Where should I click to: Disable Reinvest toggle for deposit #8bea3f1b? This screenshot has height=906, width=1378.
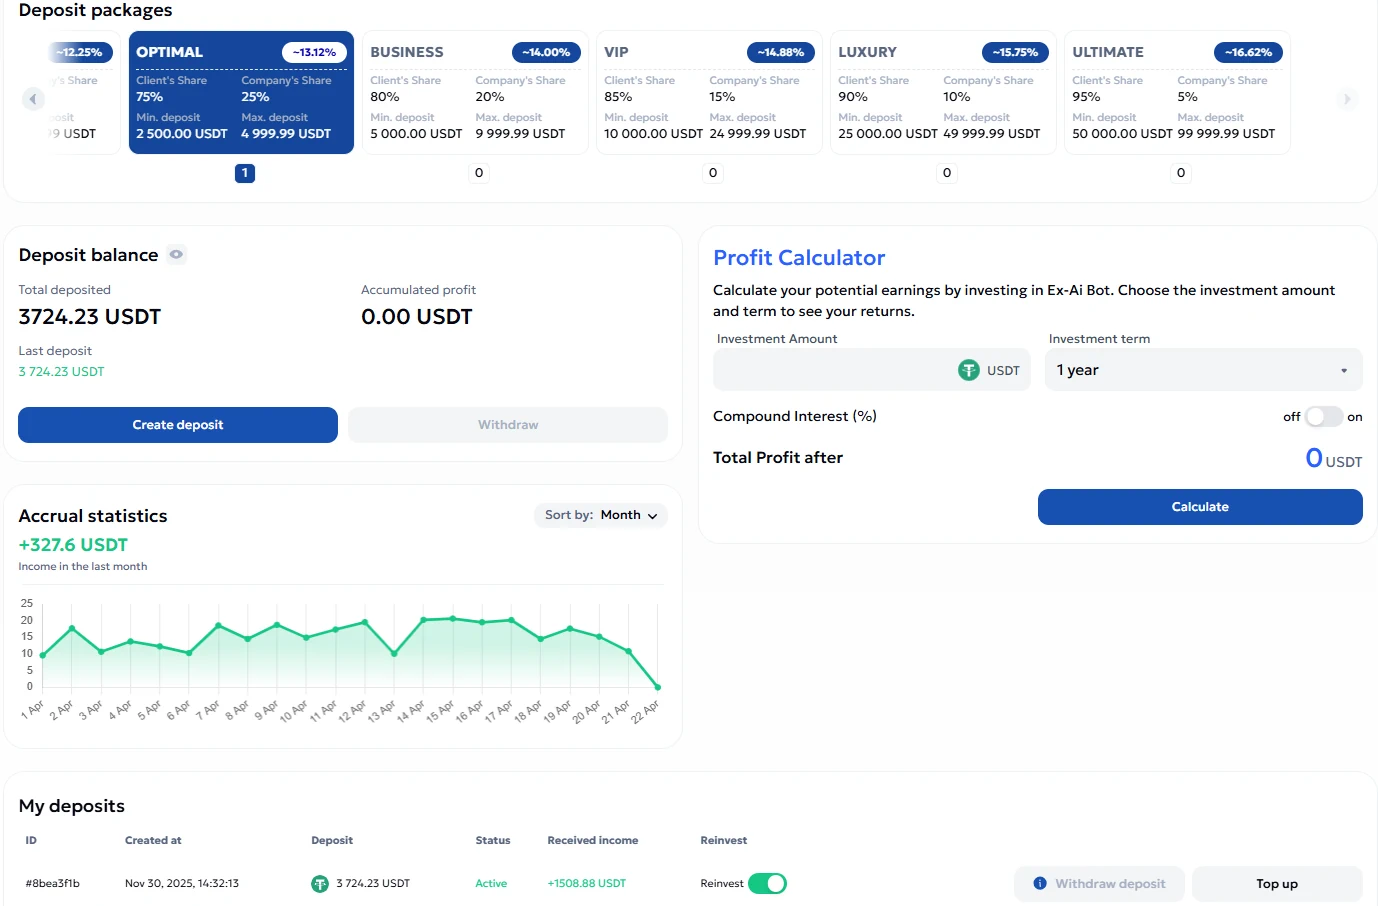(767, 884)
